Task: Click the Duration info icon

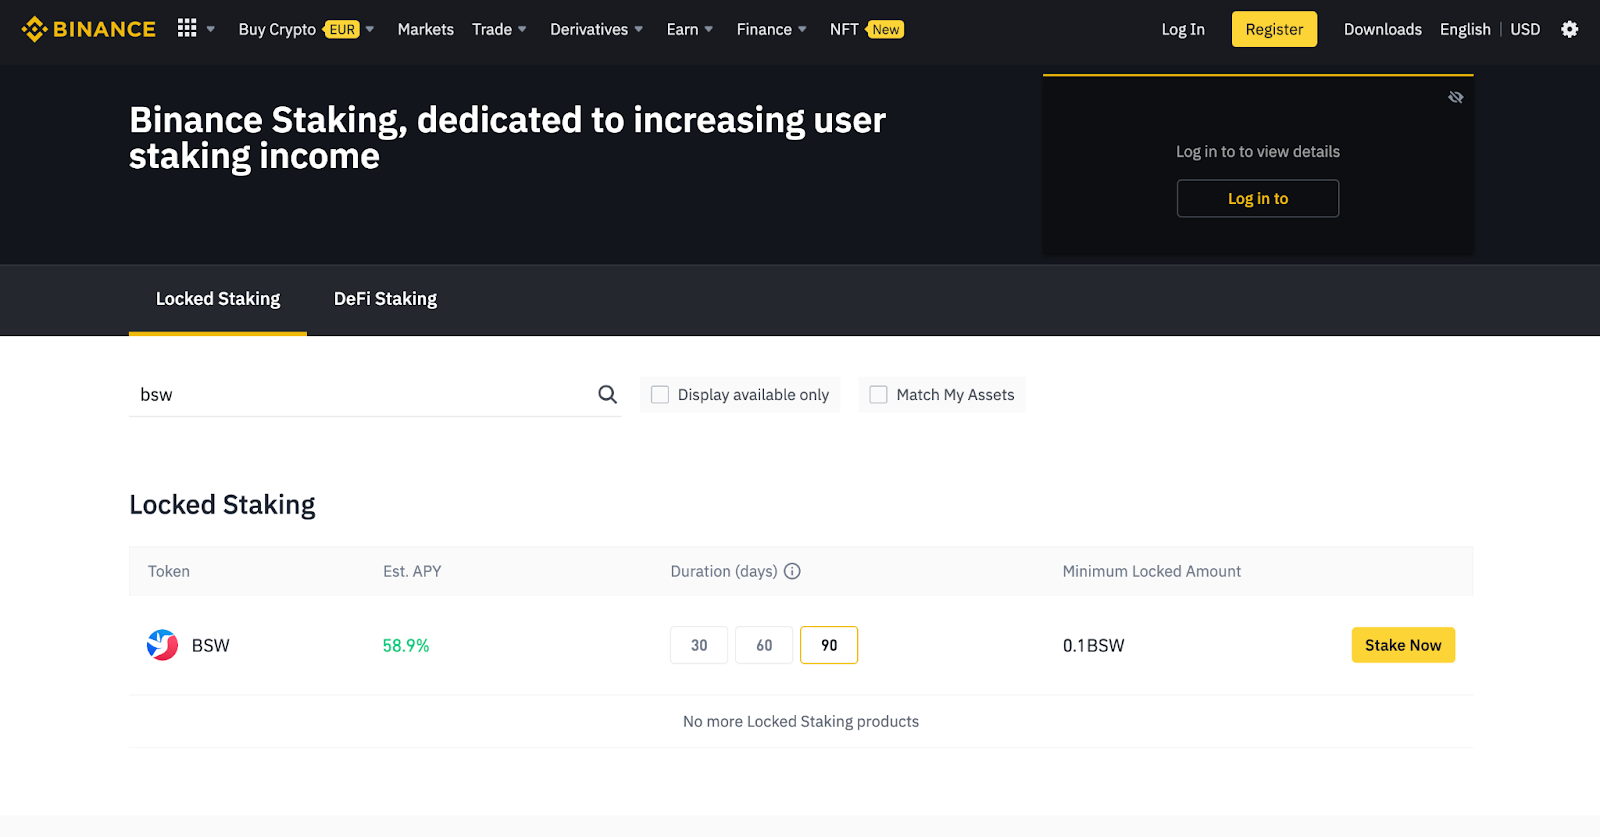Action: click(792, 571)
